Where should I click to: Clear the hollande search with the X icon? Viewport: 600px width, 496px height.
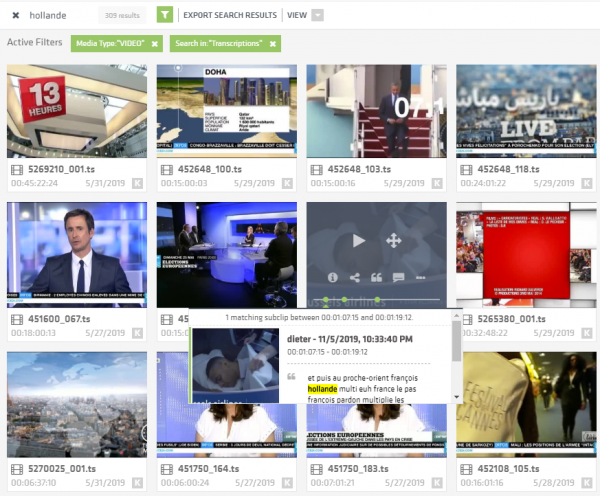coord(16,15)
